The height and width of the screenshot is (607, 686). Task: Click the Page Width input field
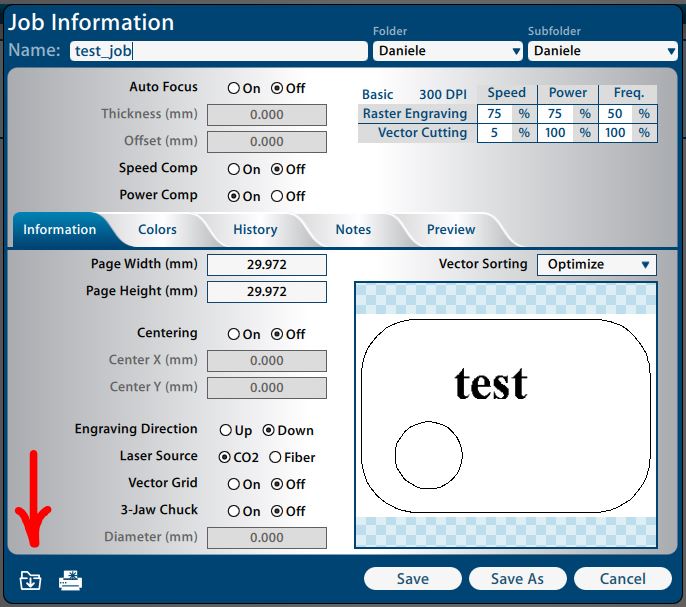pos(266,265)
